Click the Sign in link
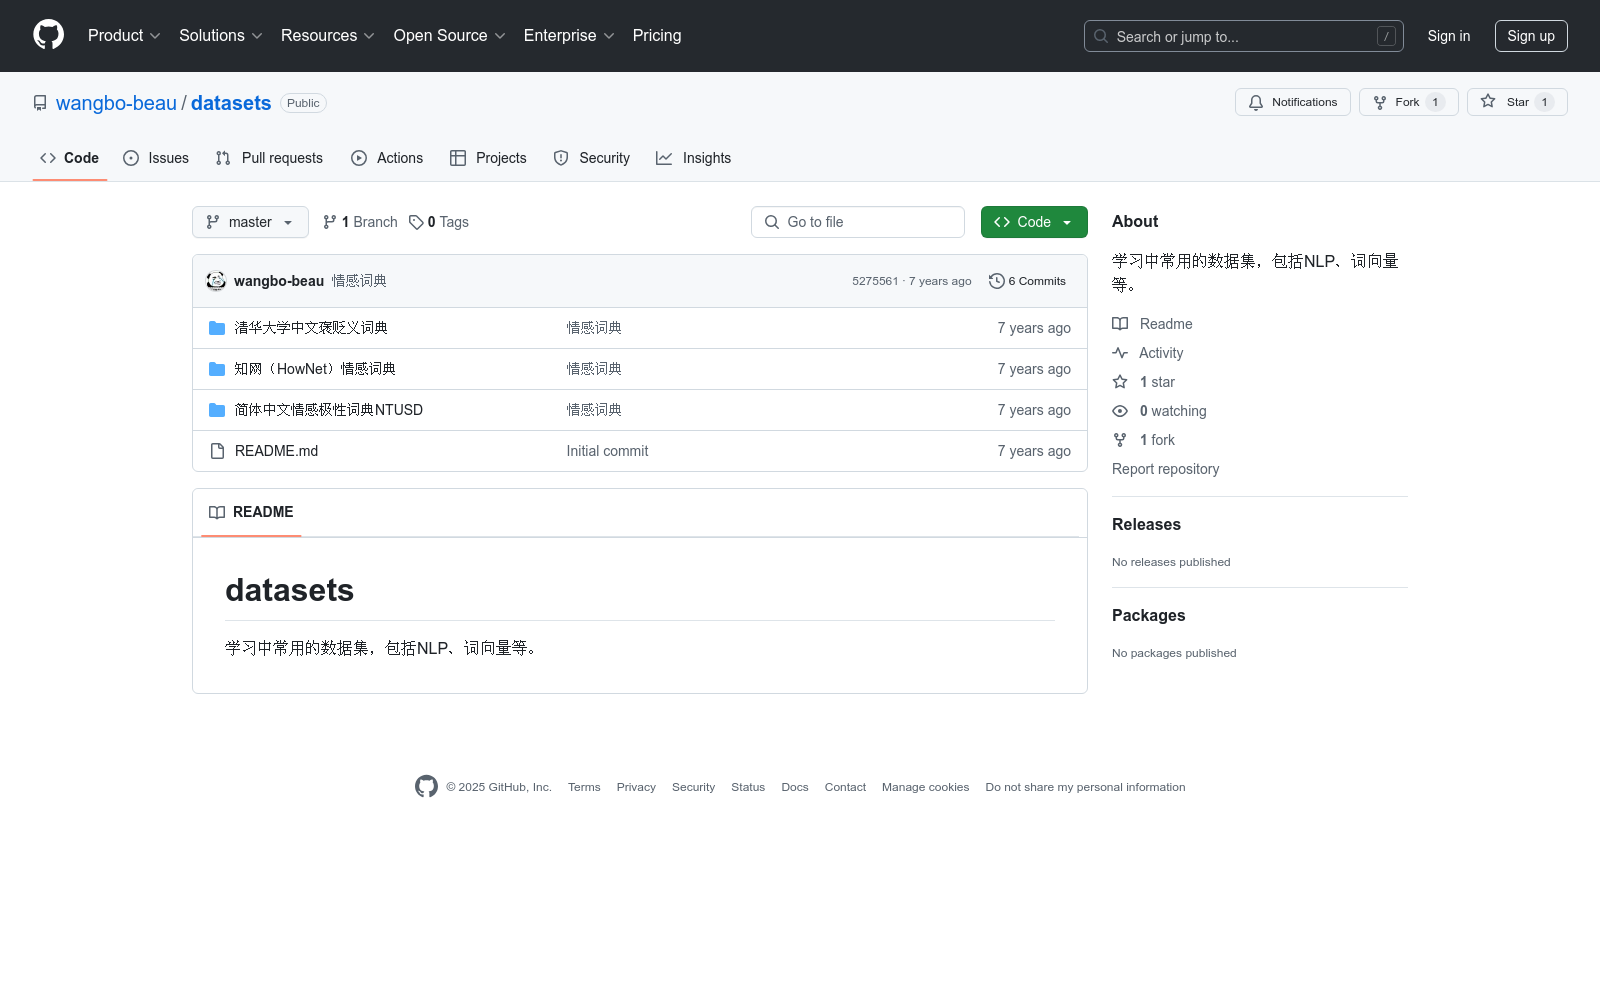The height and width of the screenshot is (1000, 1600). pyautogui.click(x=1448, y=36)
